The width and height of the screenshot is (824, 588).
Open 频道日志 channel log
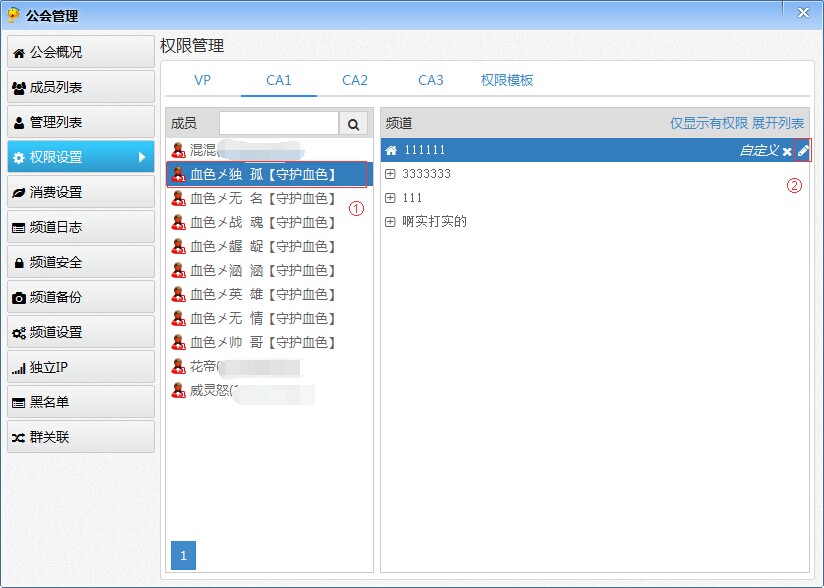click(81, 227)
